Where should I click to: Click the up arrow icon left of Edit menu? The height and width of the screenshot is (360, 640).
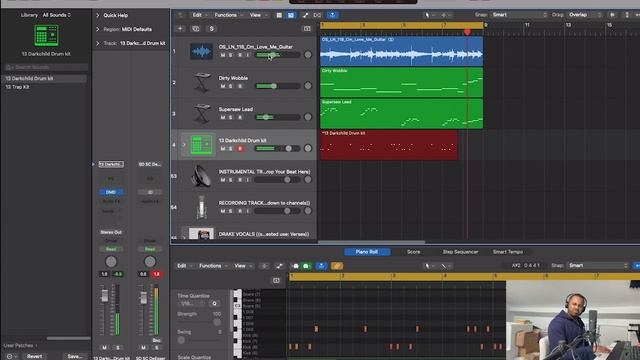tap(180, 15)
